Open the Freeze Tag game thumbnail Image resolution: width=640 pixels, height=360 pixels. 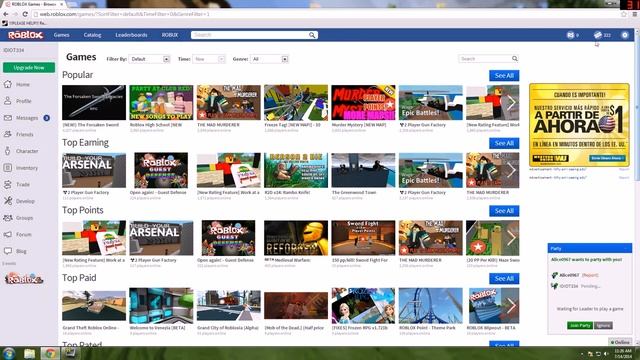pos(296,102)
